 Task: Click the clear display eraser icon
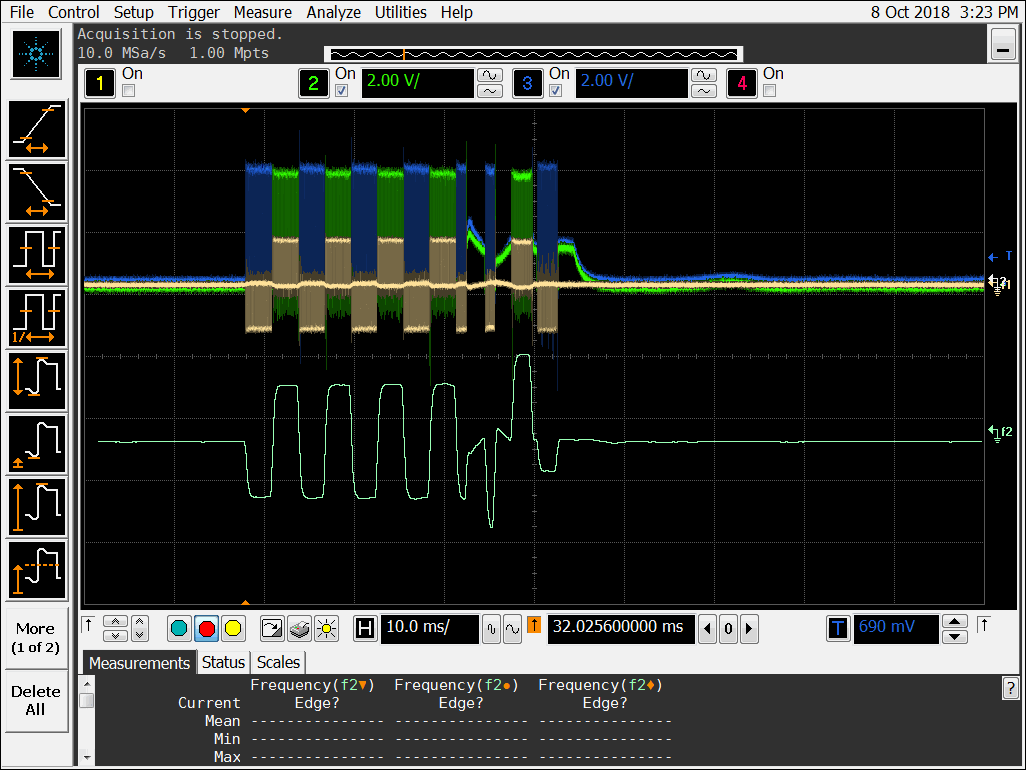(x=299, y=629)
